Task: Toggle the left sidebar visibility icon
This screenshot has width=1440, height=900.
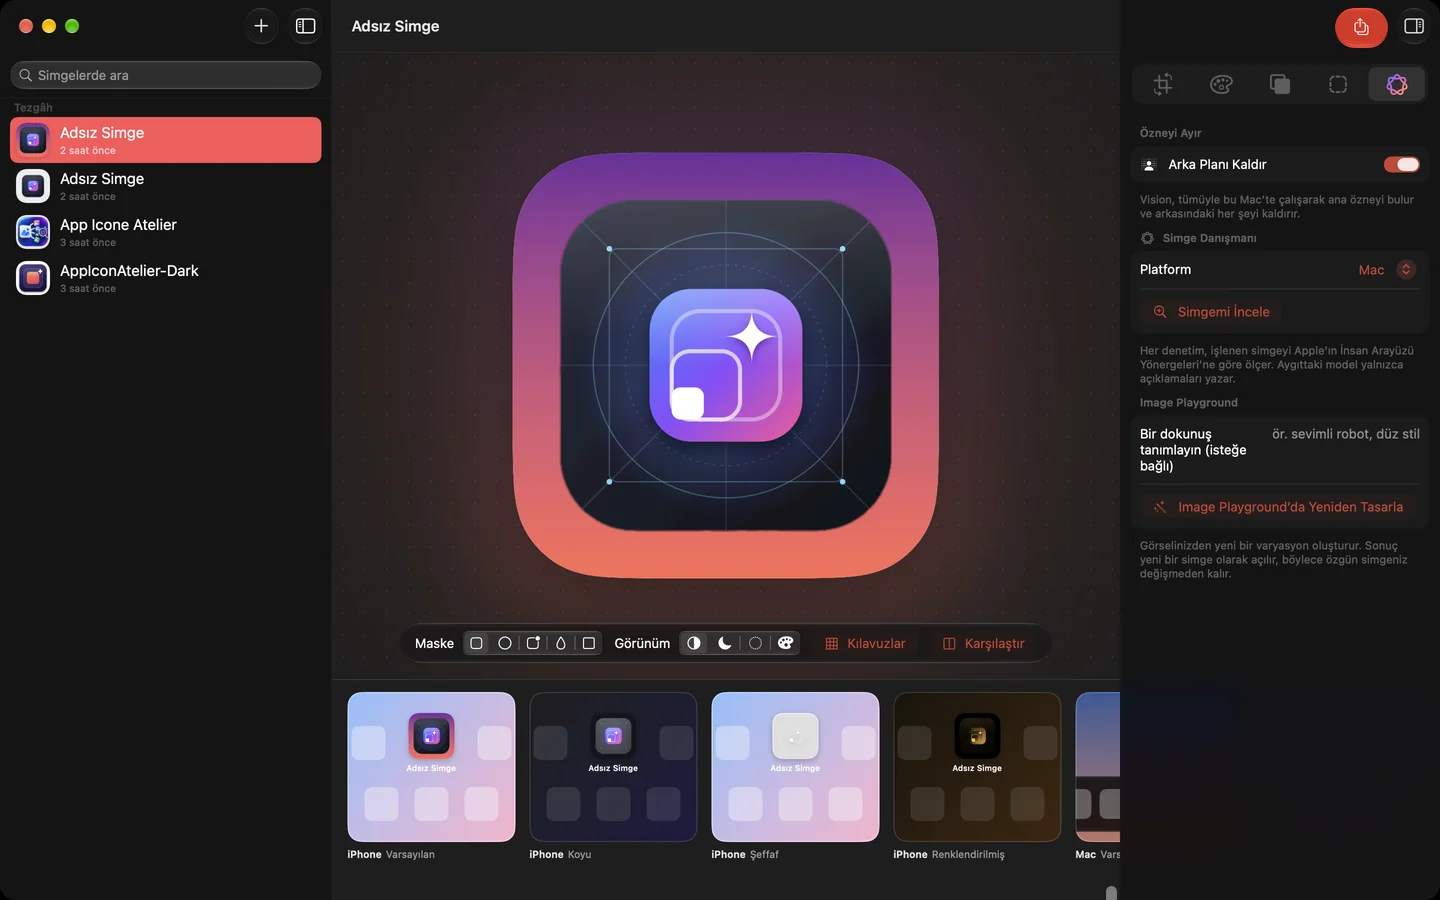Action: tap(306, 26)
